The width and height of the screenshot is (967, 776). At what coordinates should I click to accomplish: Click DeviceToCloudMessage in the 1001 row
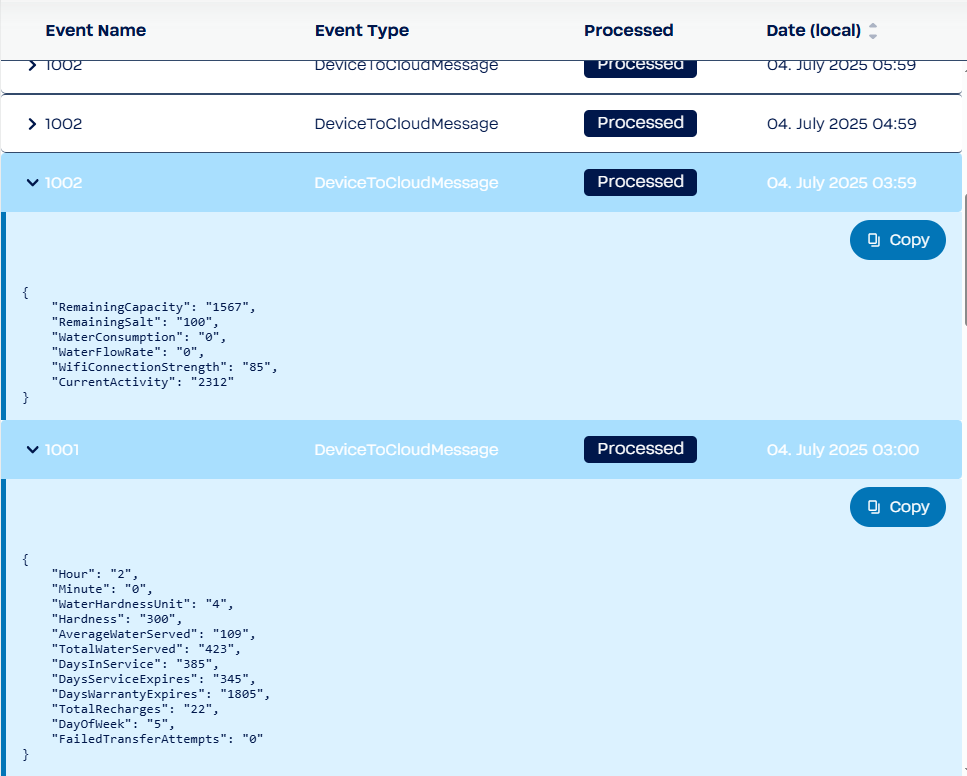click(x=406, y=450)
